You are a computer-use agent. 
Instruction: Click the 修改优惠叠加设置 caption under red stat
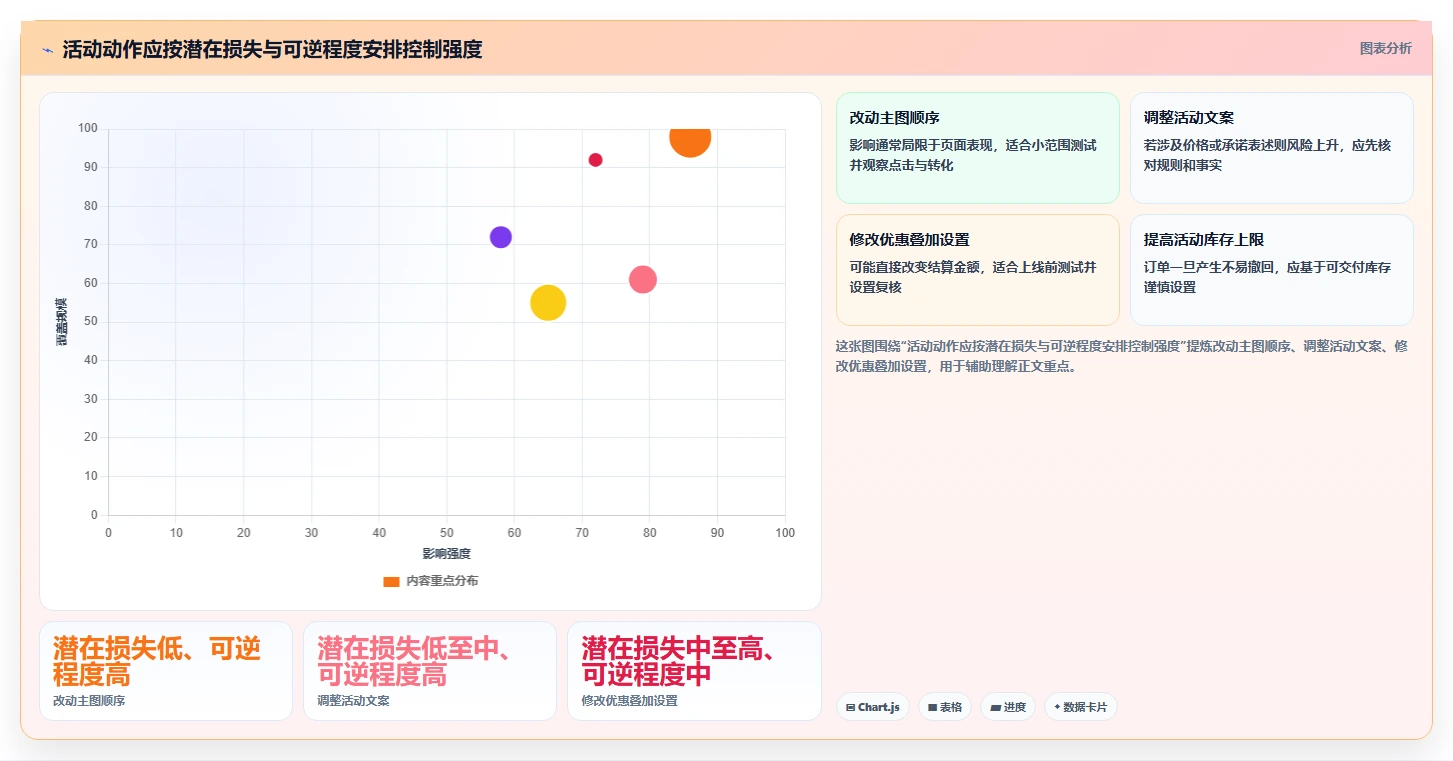629,701
